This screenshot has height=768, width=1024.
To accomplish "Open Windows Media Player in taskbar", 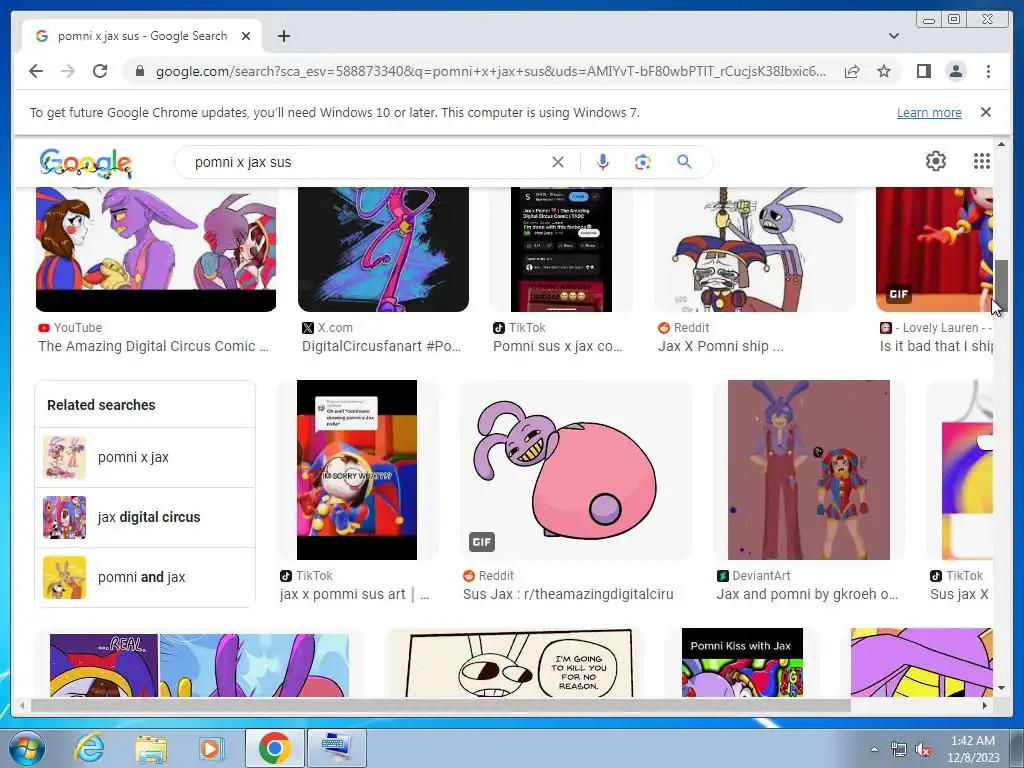I will [211, 748].
